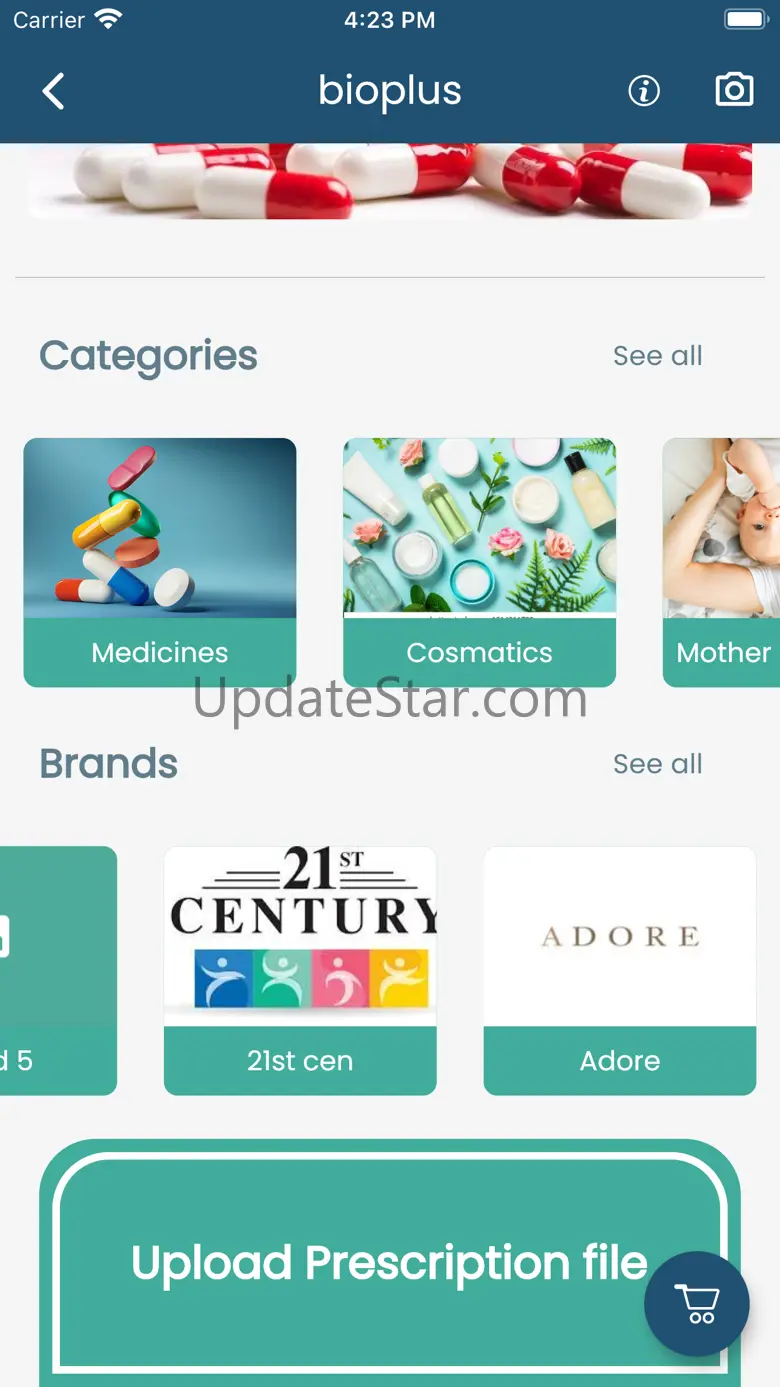See all Brands
This screenshot has height=1387, width=780.
(657, 764)
